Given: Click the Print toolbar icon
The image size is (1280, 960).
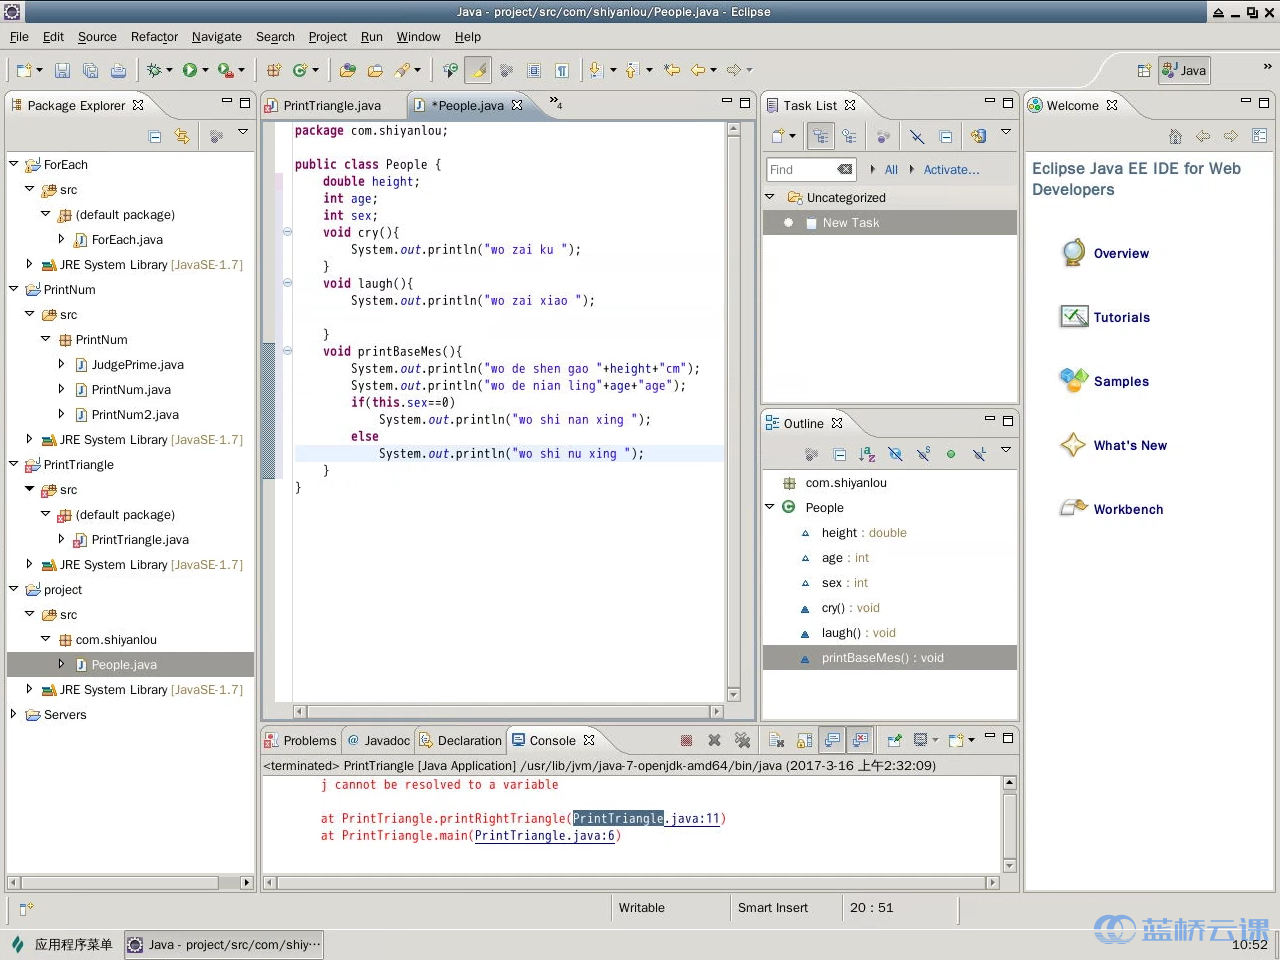Looking at the screenshot, I should click(x=118, y=70).
